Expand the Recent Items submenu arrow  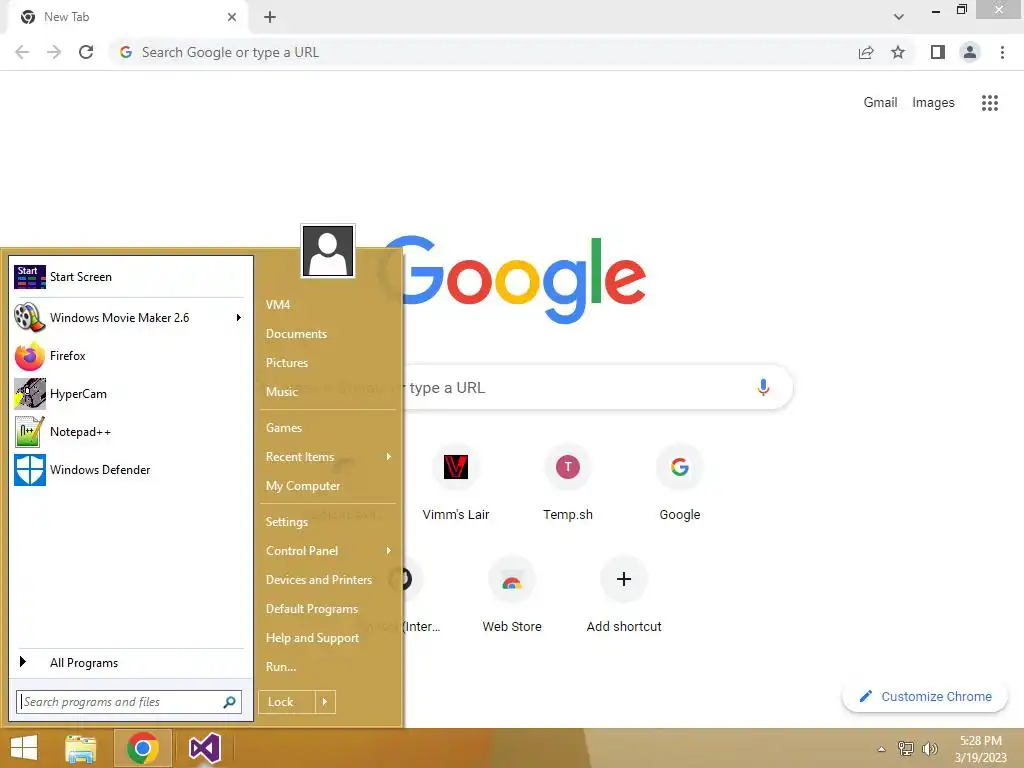(x=389, y=456)
